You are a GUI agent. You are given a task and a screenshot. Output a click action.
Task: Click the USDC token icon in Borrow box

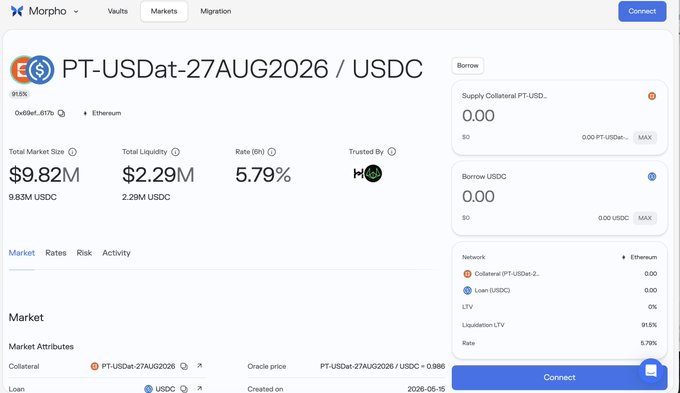click(652, 177)
